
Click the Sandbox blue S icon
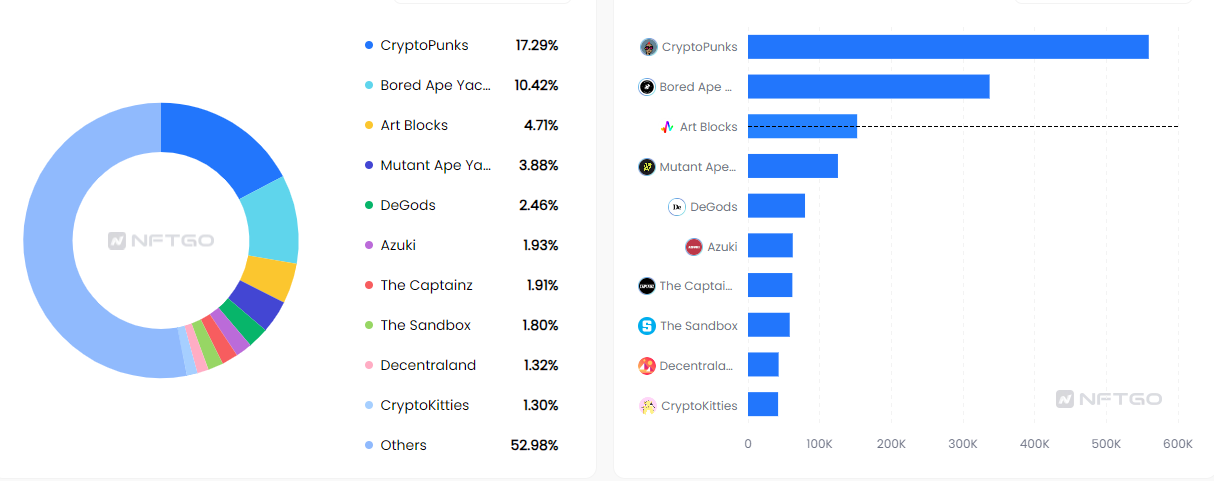[647, 326]
